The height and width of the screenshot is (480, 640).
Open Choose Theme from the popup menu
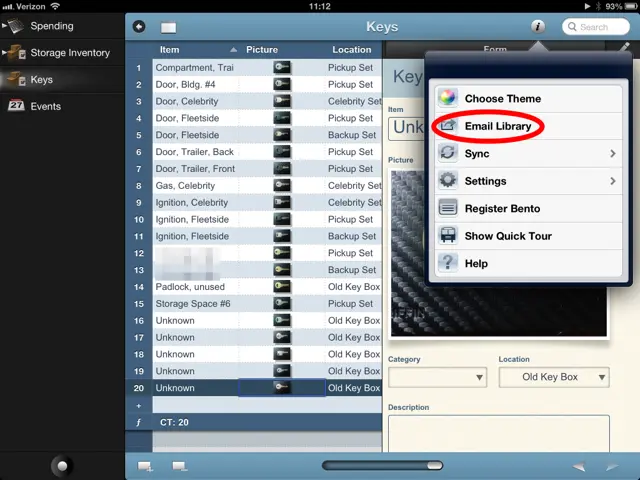(x=502, y=99)
